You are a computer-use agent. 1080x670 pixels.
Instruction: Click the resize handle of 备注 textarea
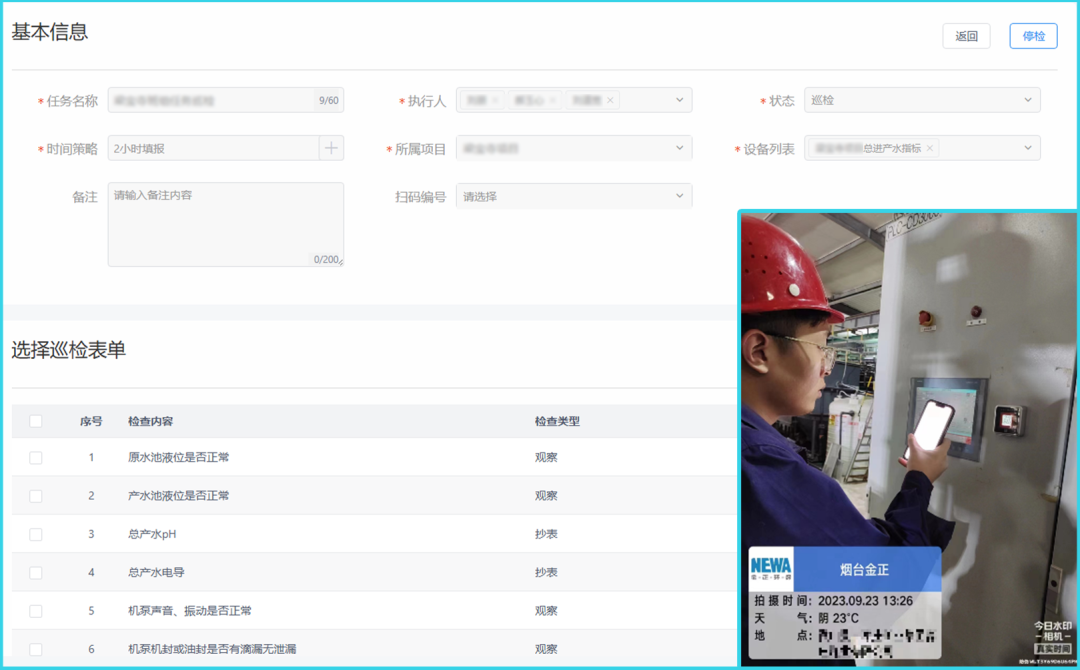coord(339,262)
